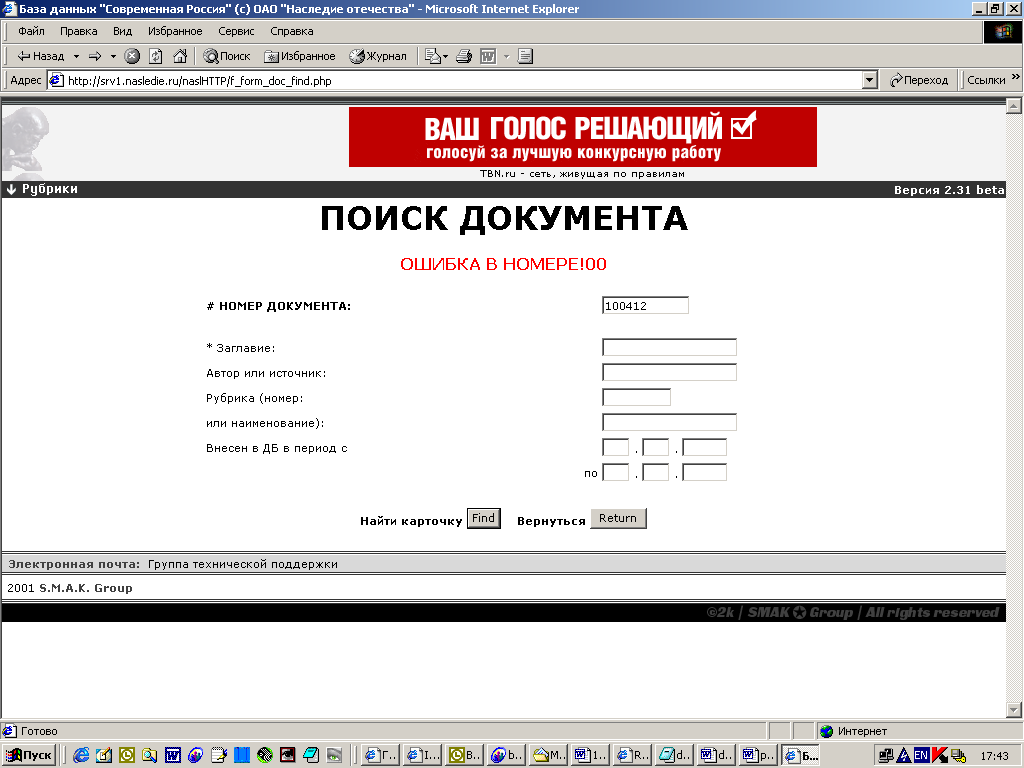Click the end-period year field in 'по' row
The height and width of the screenshot is (768, 1024).
[x=705, y=472]
